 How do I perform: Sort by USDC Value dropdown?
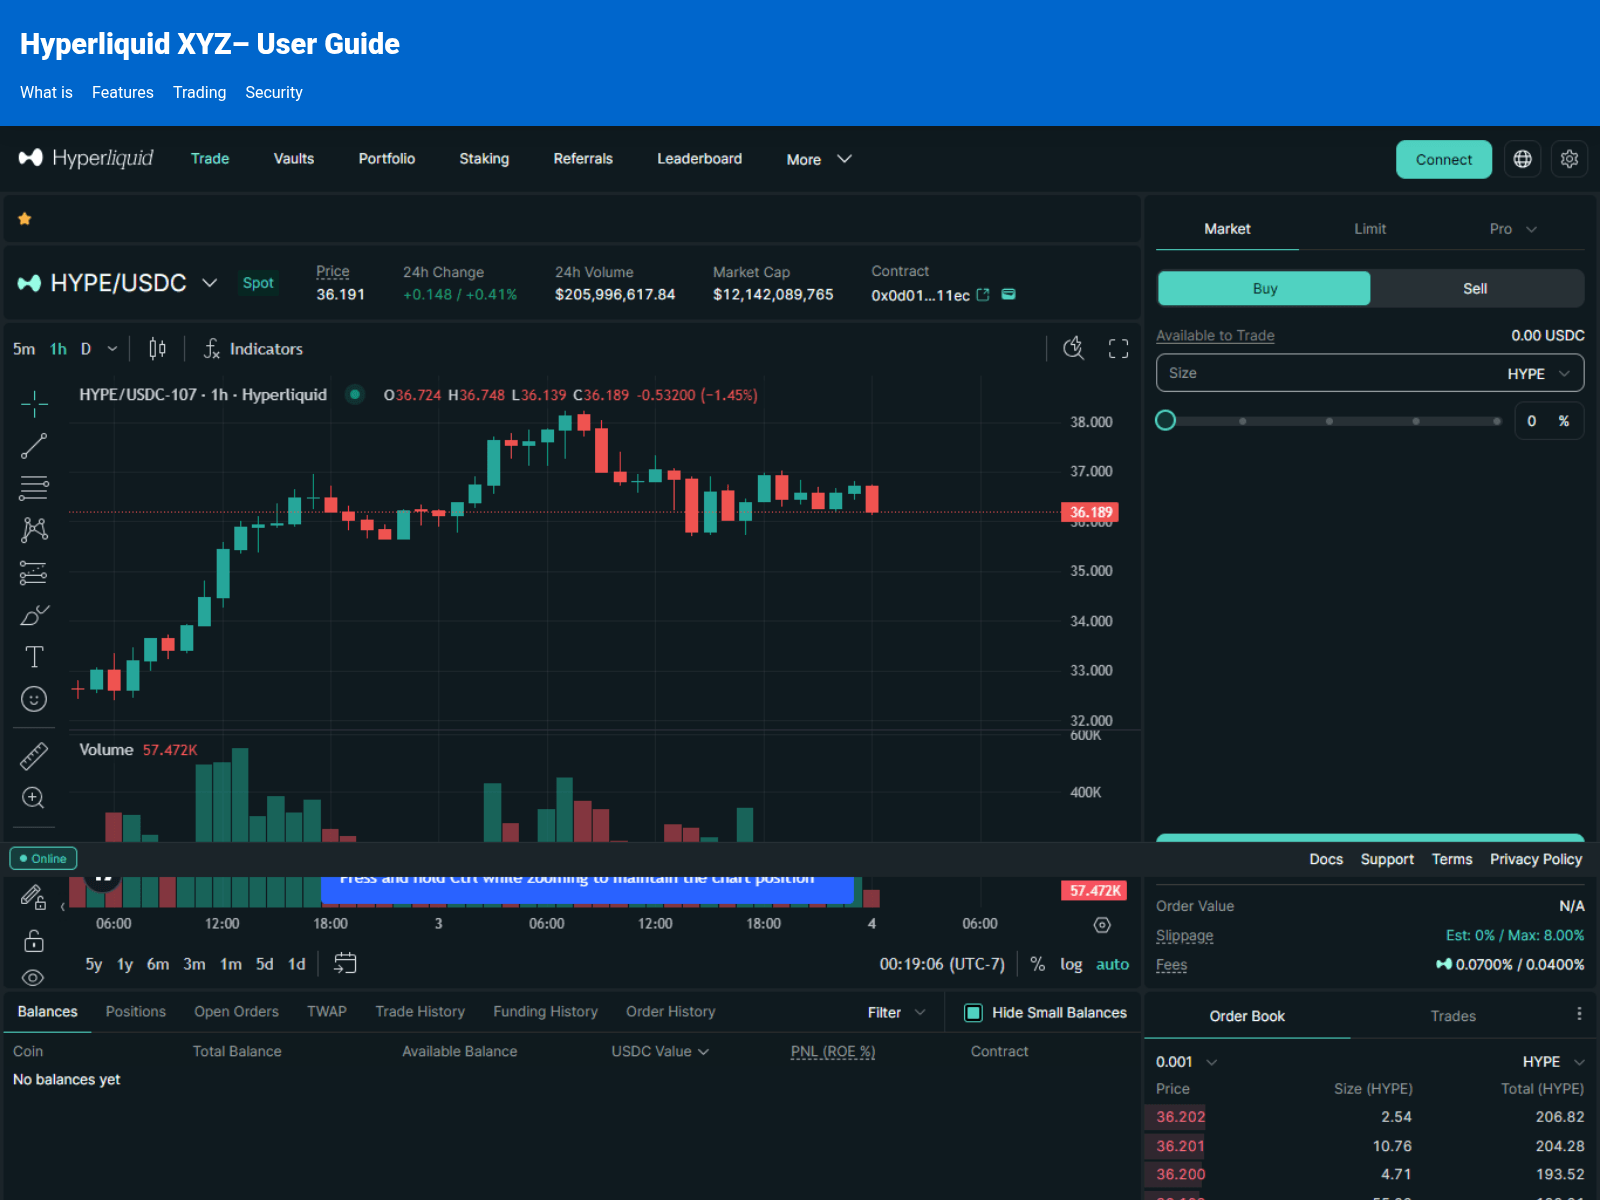[660, 1051]
